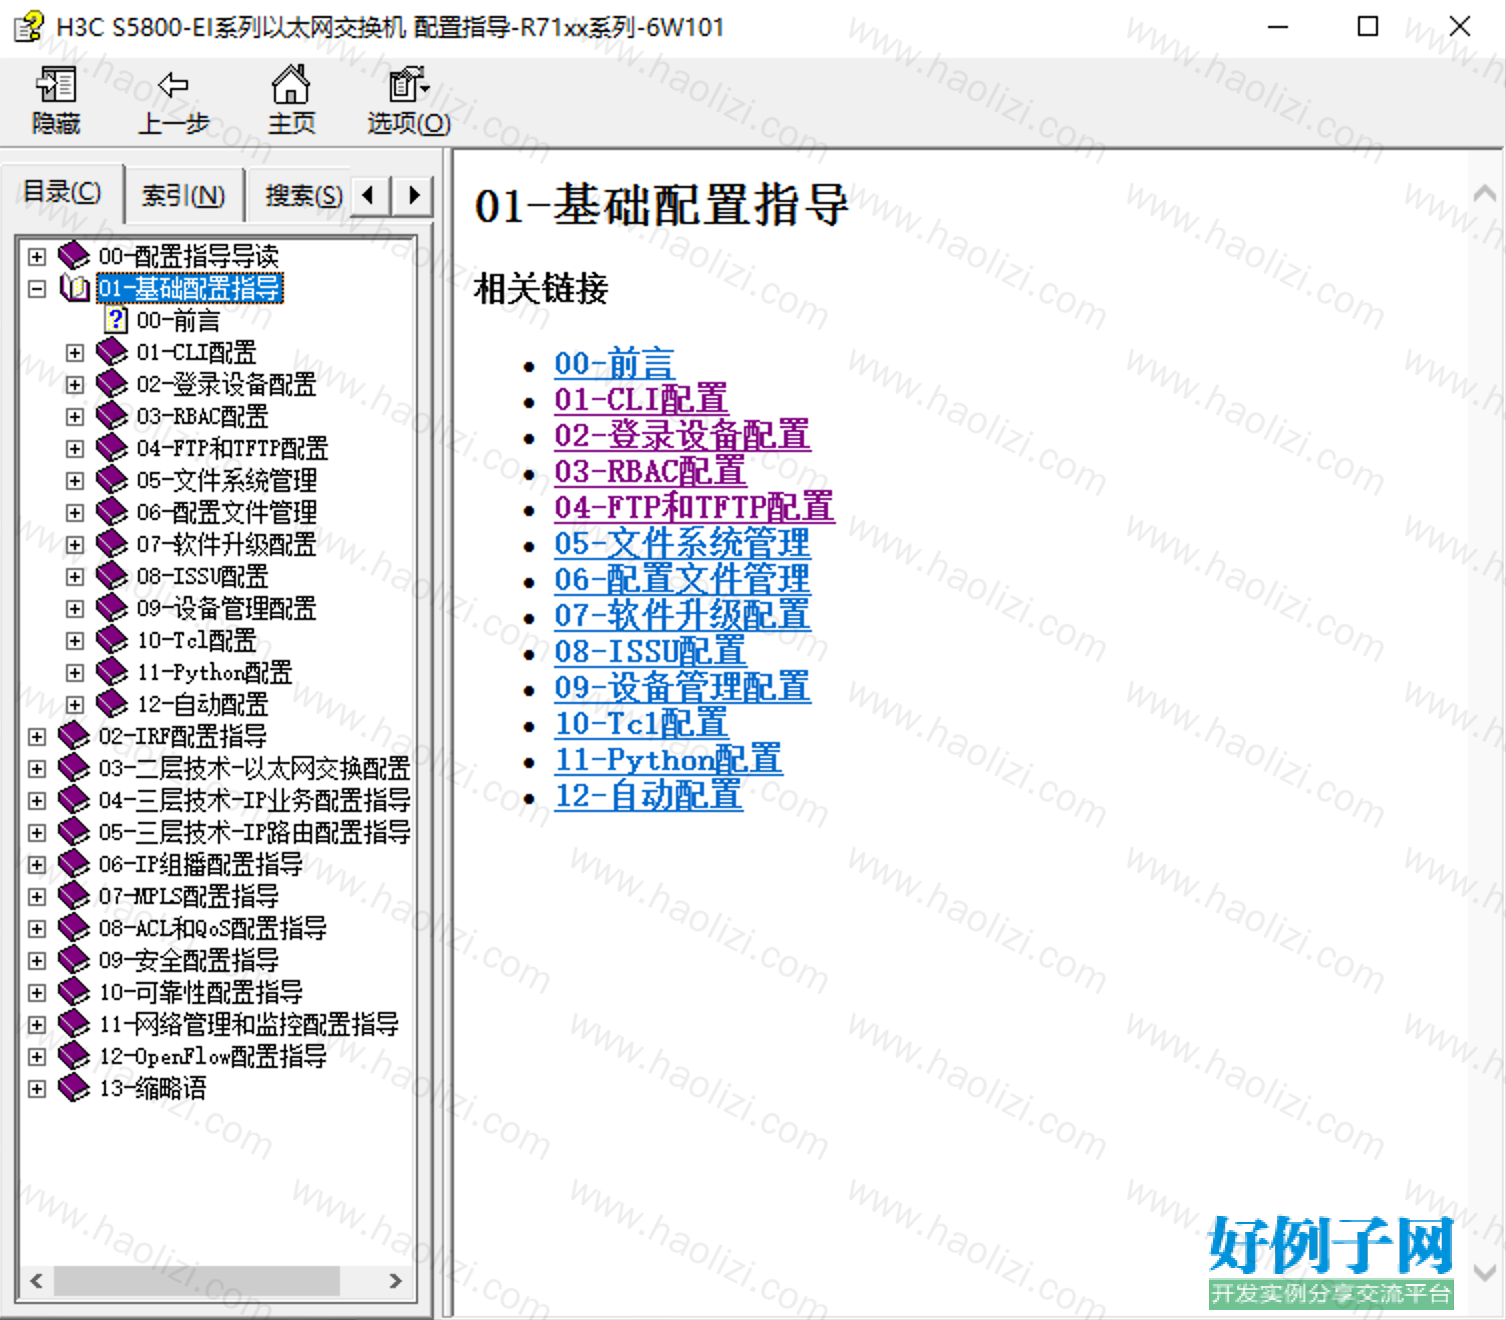Click the 隐藏 (Hide) toolbar icon
The width and height of the screenshot is (1506, 1320).
click(56, 86)
